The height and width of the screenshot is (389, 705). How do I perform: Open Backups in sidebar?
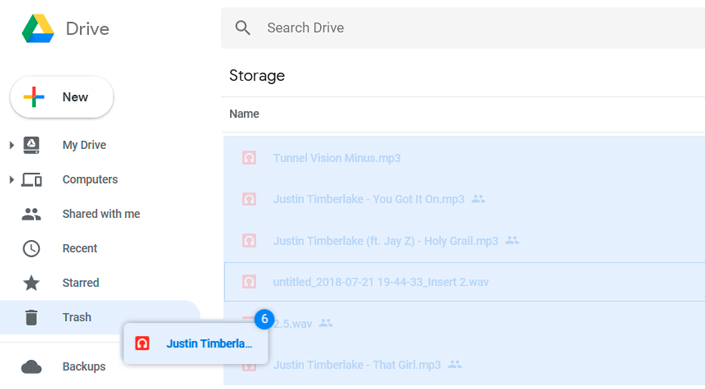coord(84,367)
